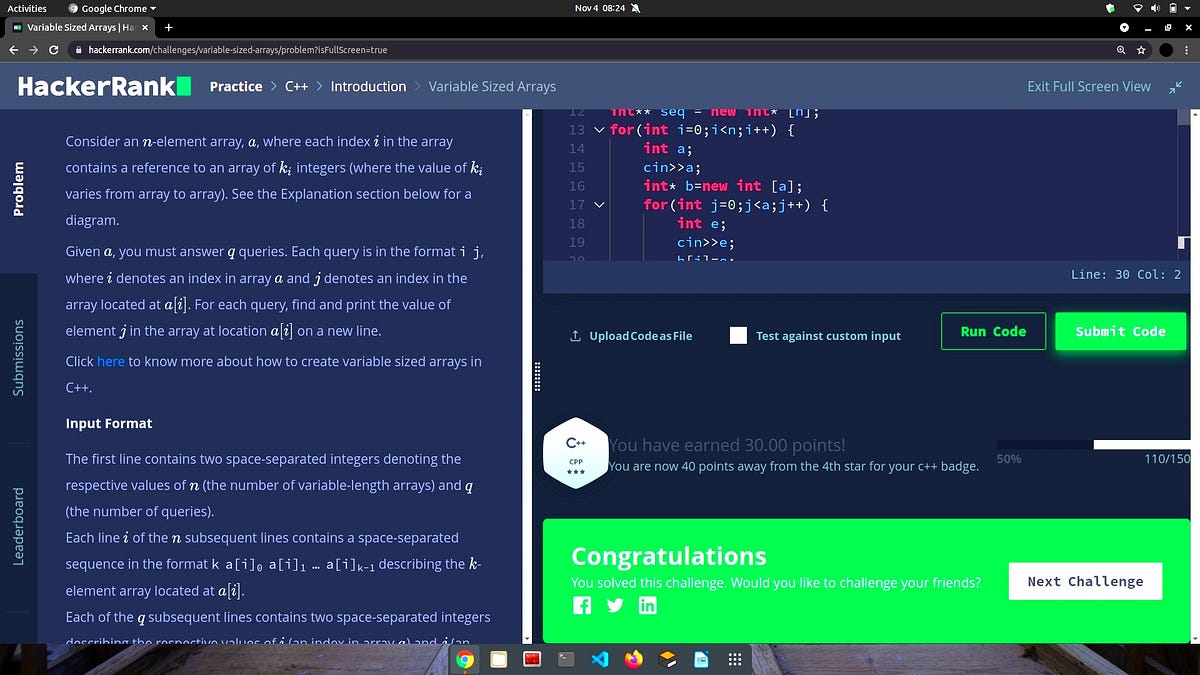Enable Test against custom input checkbox

738,336
